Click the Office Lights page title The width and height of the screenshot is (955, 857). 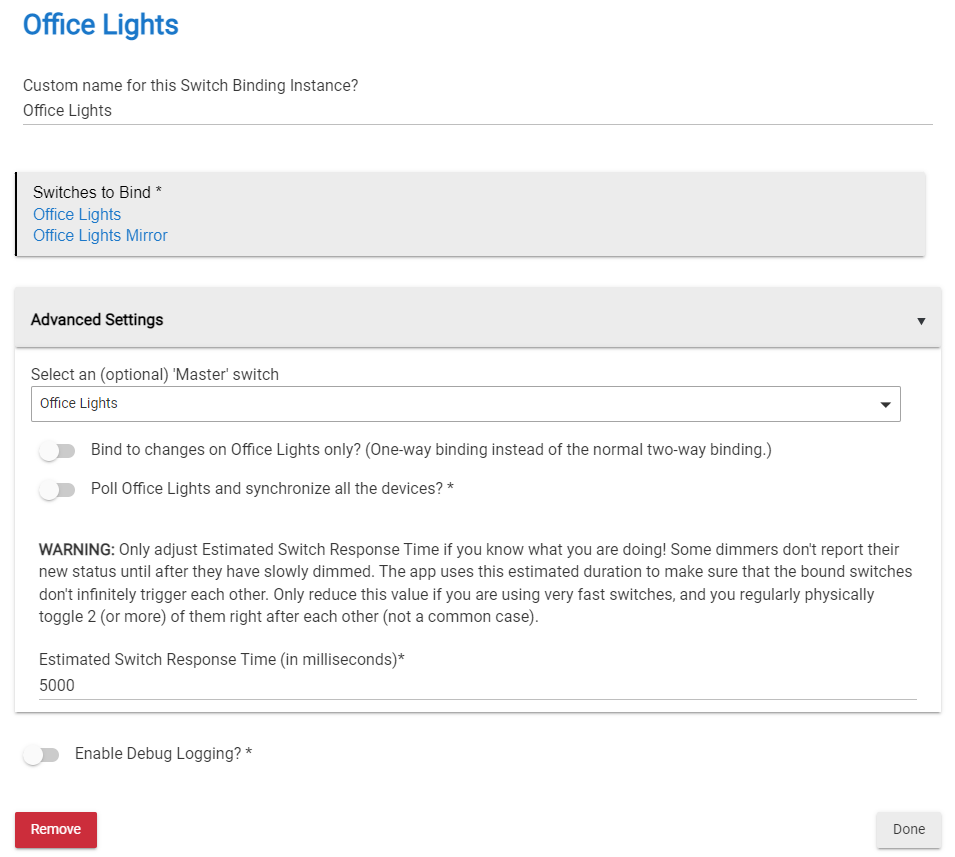pos(100,25)
